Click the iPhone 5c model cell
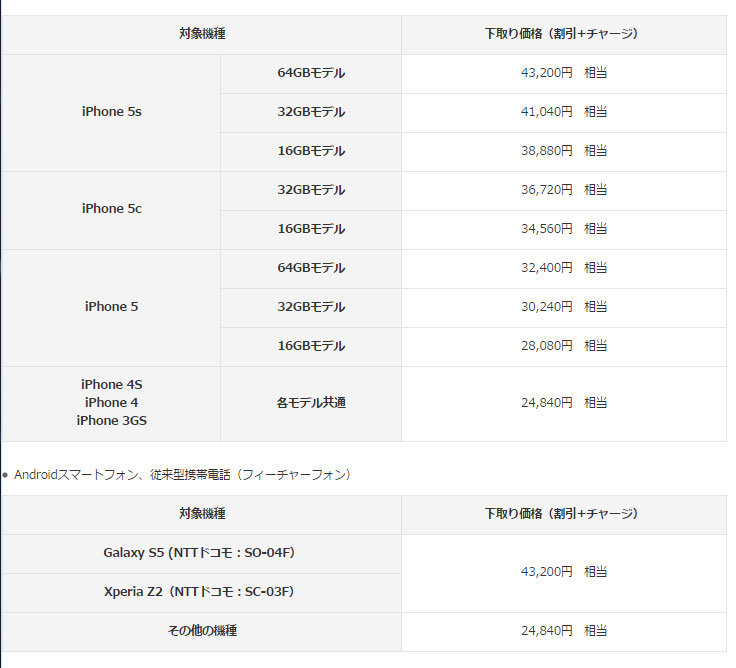This screenshot has height=668, width=736. point(111,209)
